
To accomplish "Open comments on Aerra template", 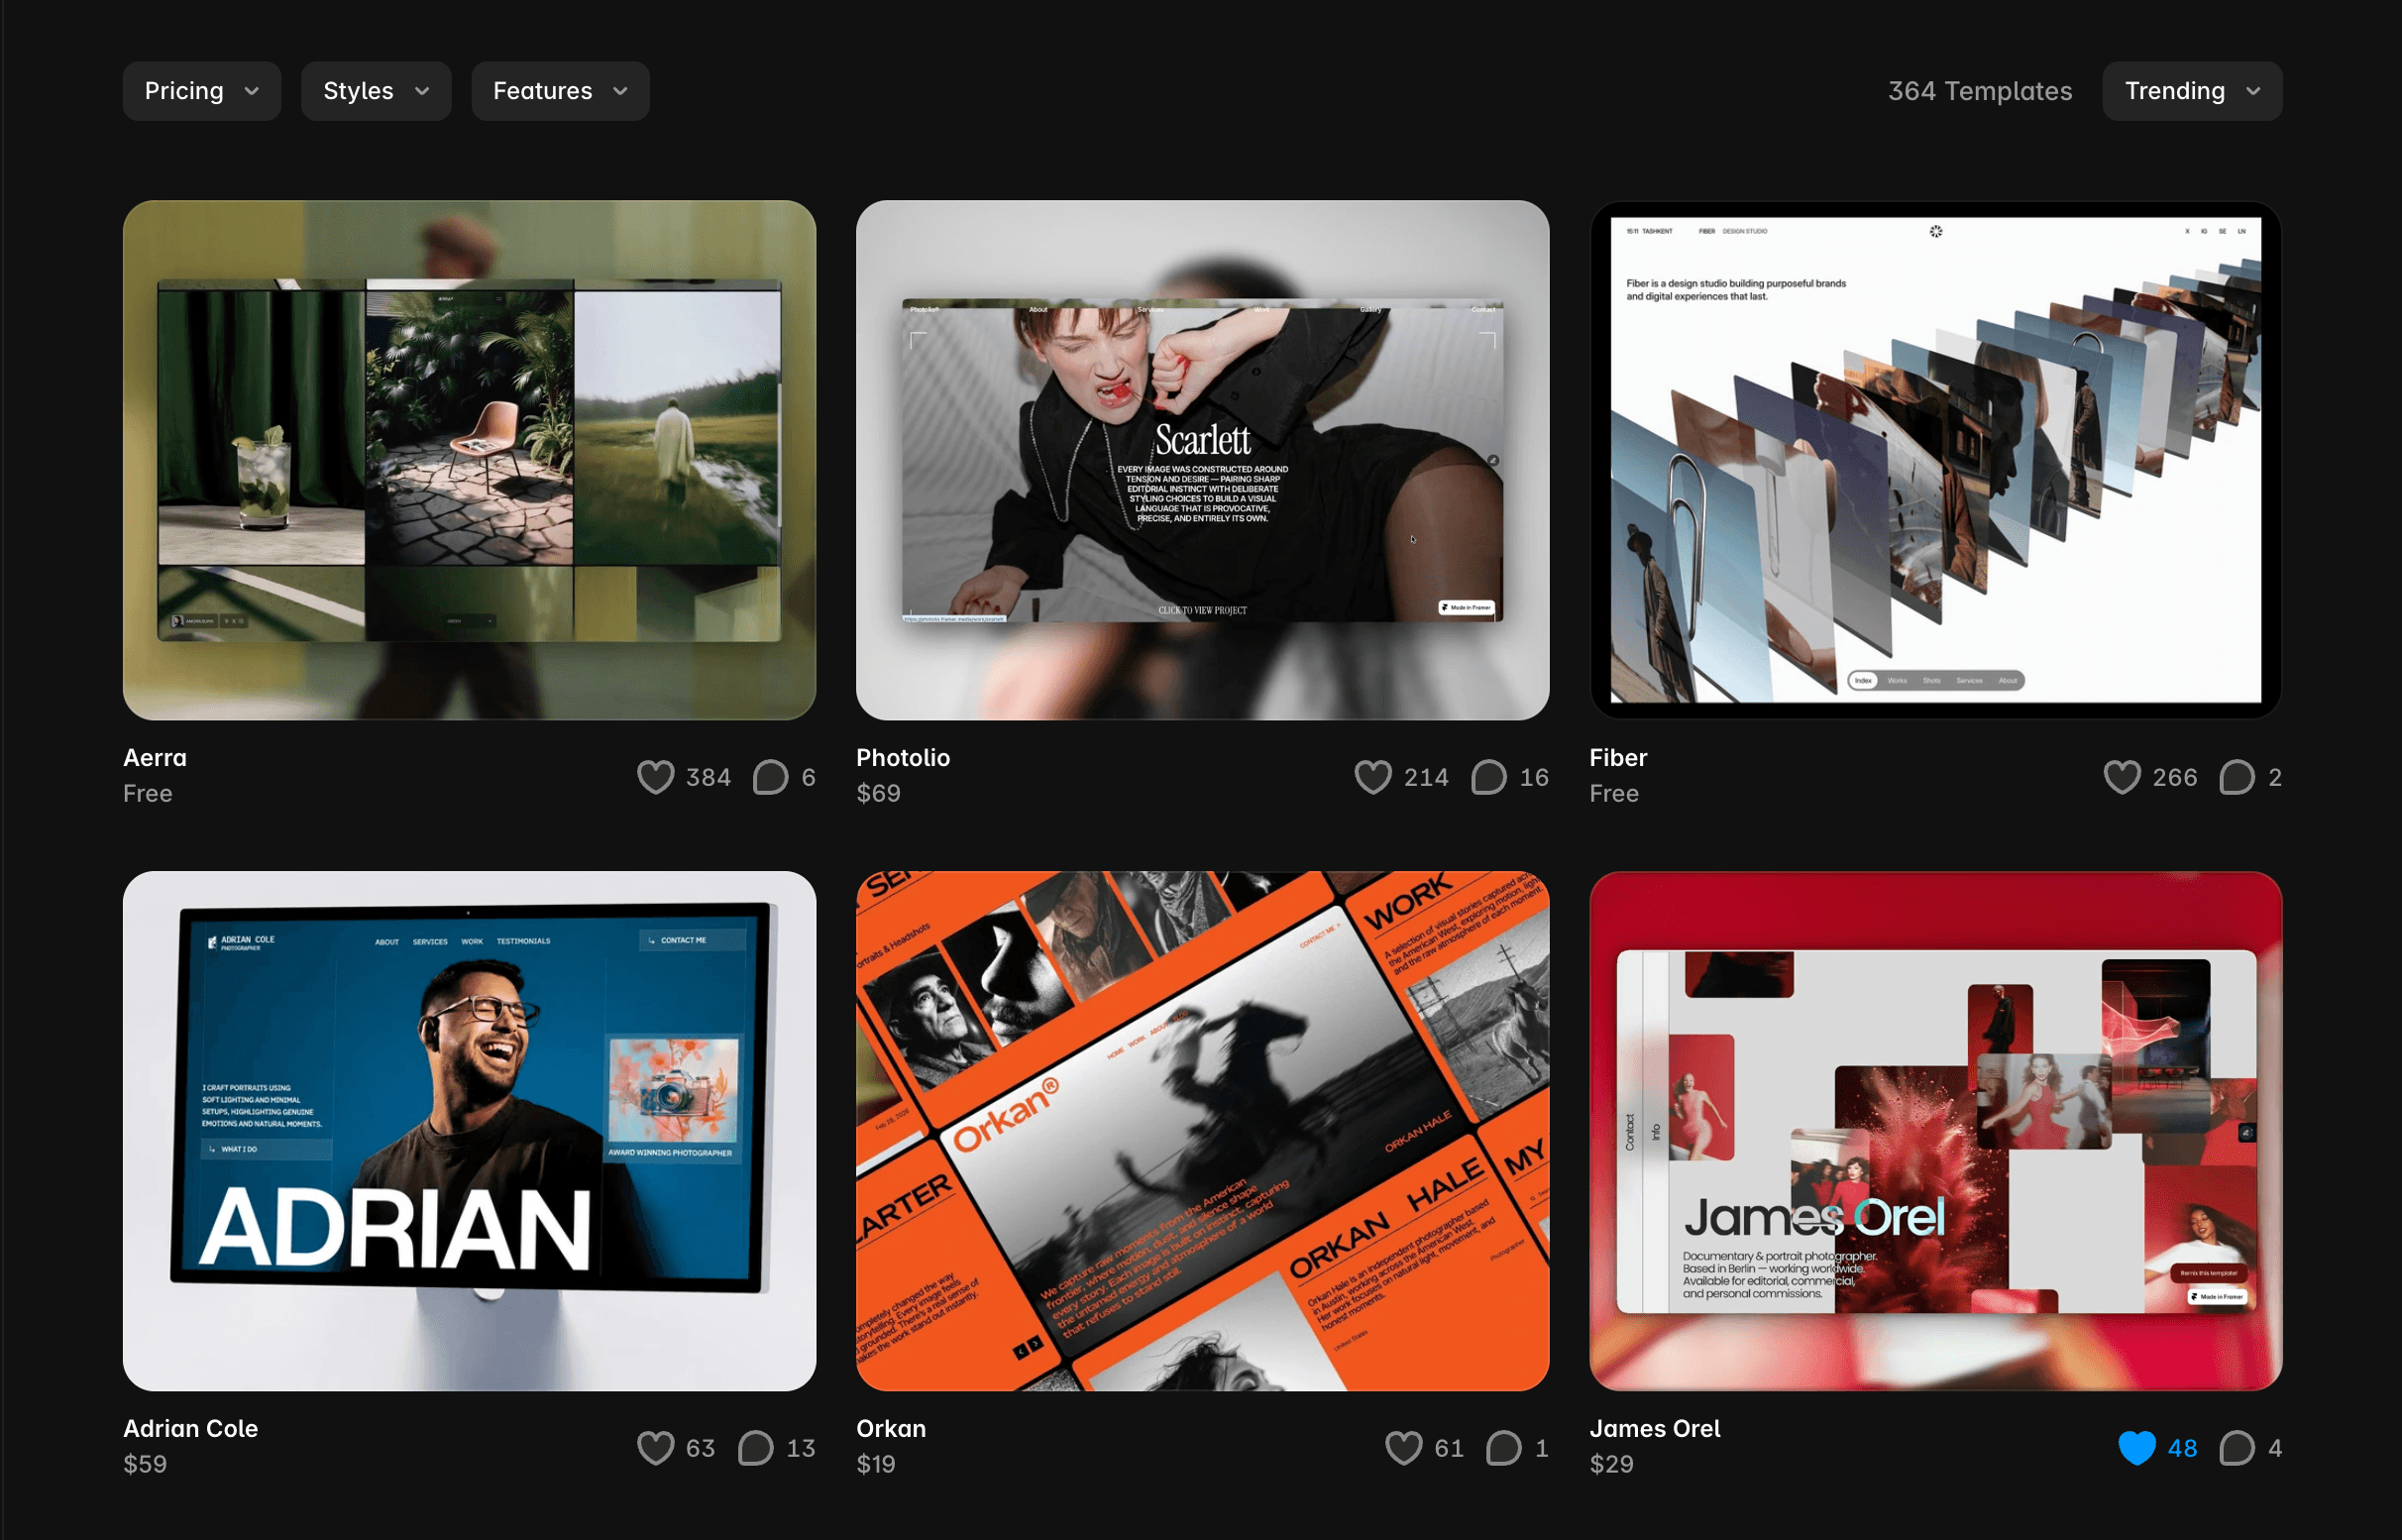I will pos(771,777).
